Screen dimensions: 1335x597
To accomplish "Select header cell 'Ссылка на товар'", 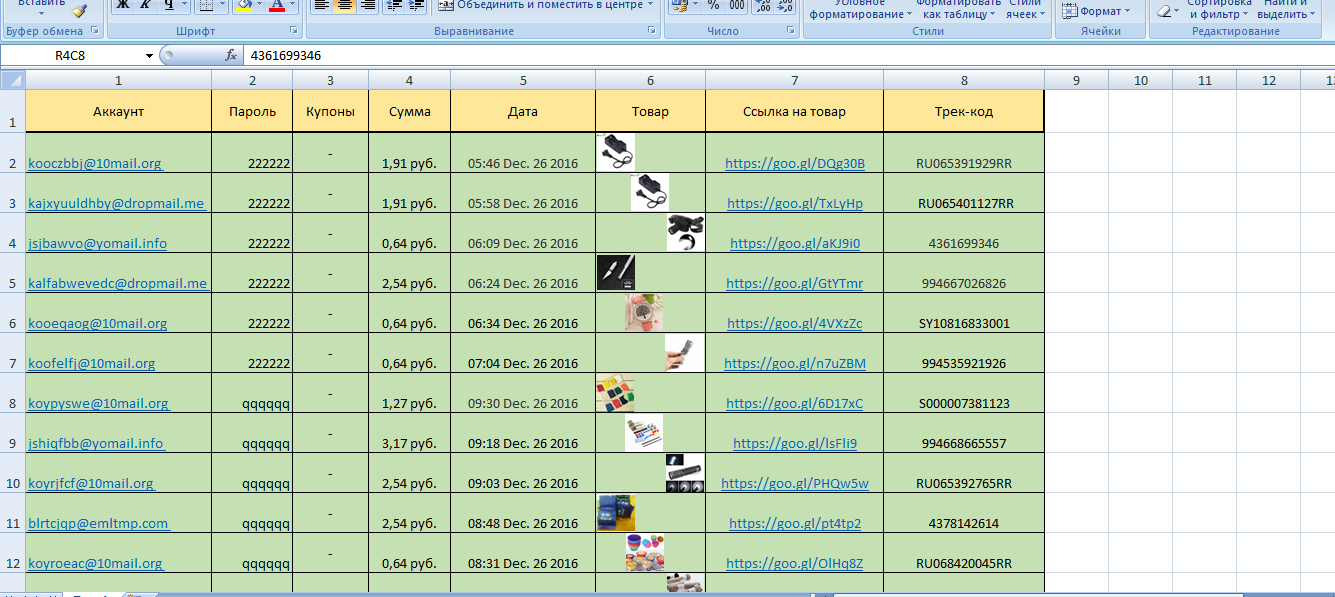I will pyautogui.click(x=795, y=112).
